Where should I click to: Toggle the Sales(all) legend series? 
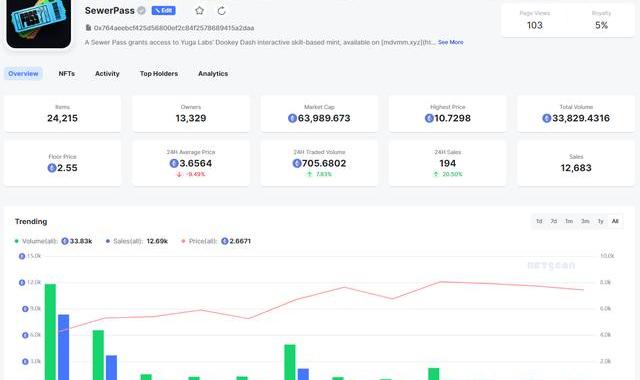(x=136, y=241)
